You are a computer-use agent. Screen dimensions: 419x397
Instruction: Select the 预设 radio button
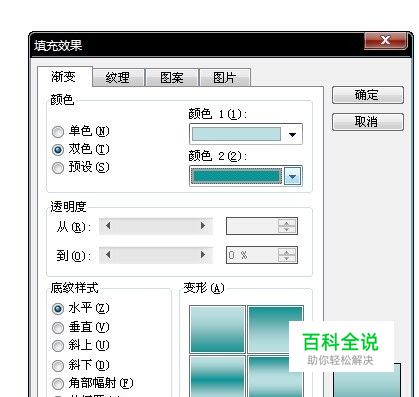pos(81,167)
